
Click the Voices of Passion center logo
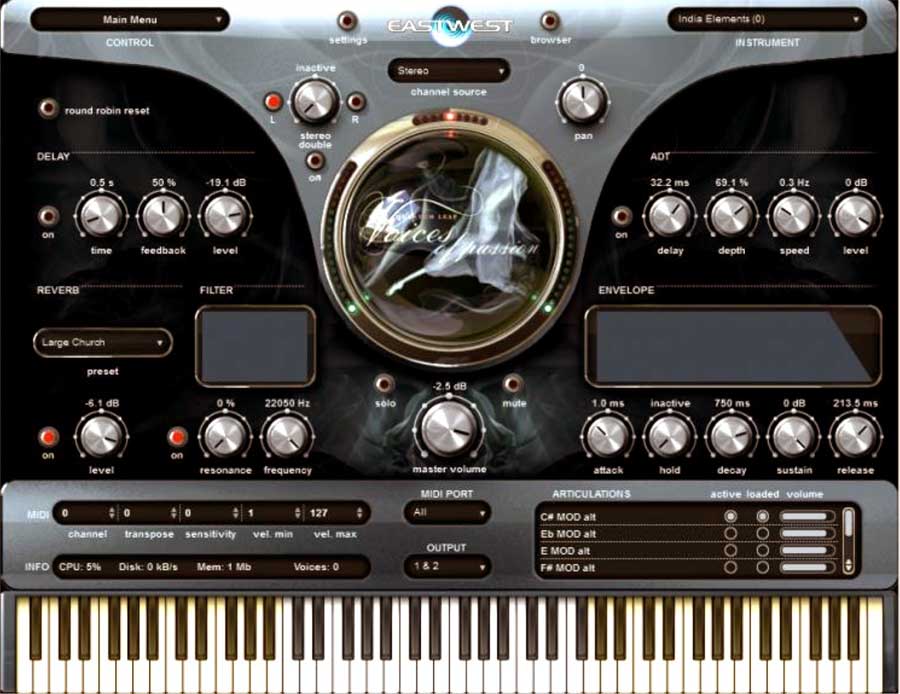(450, 241)
